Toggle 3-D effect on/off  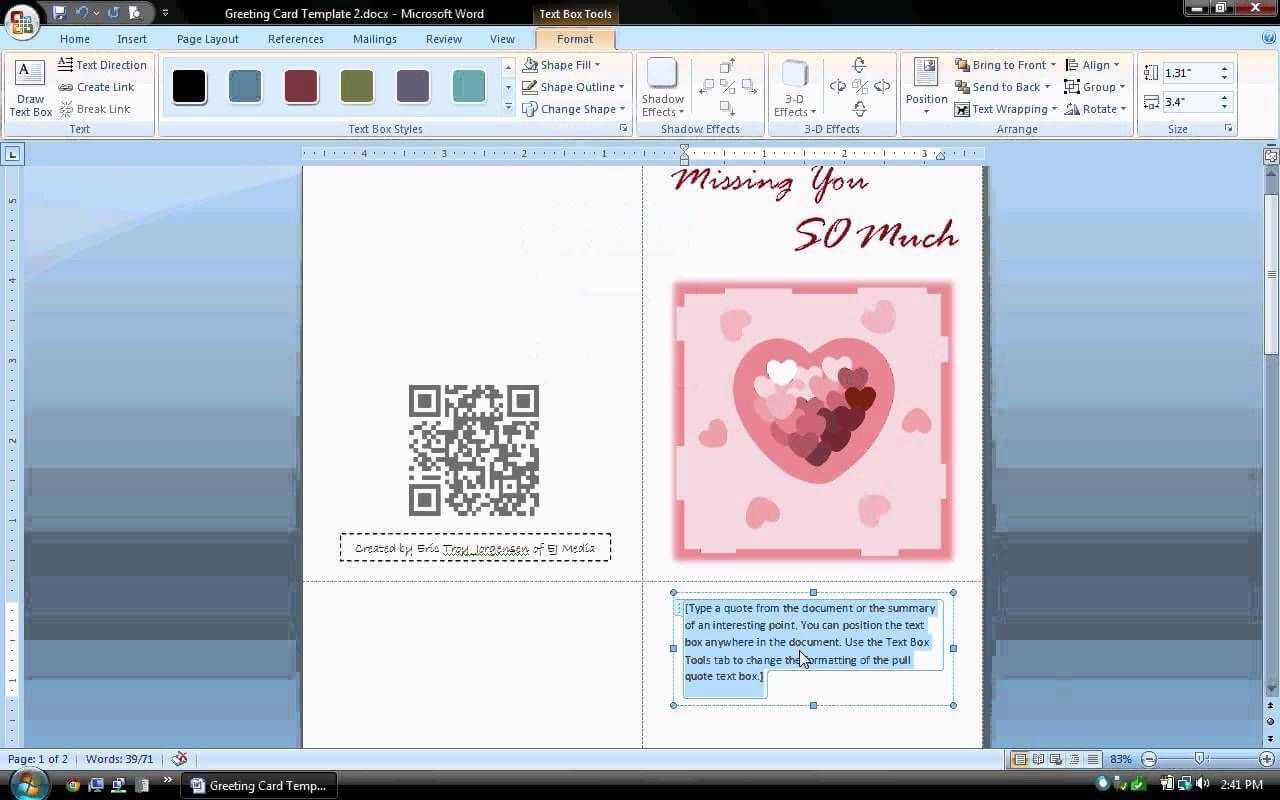coord(859,87)
